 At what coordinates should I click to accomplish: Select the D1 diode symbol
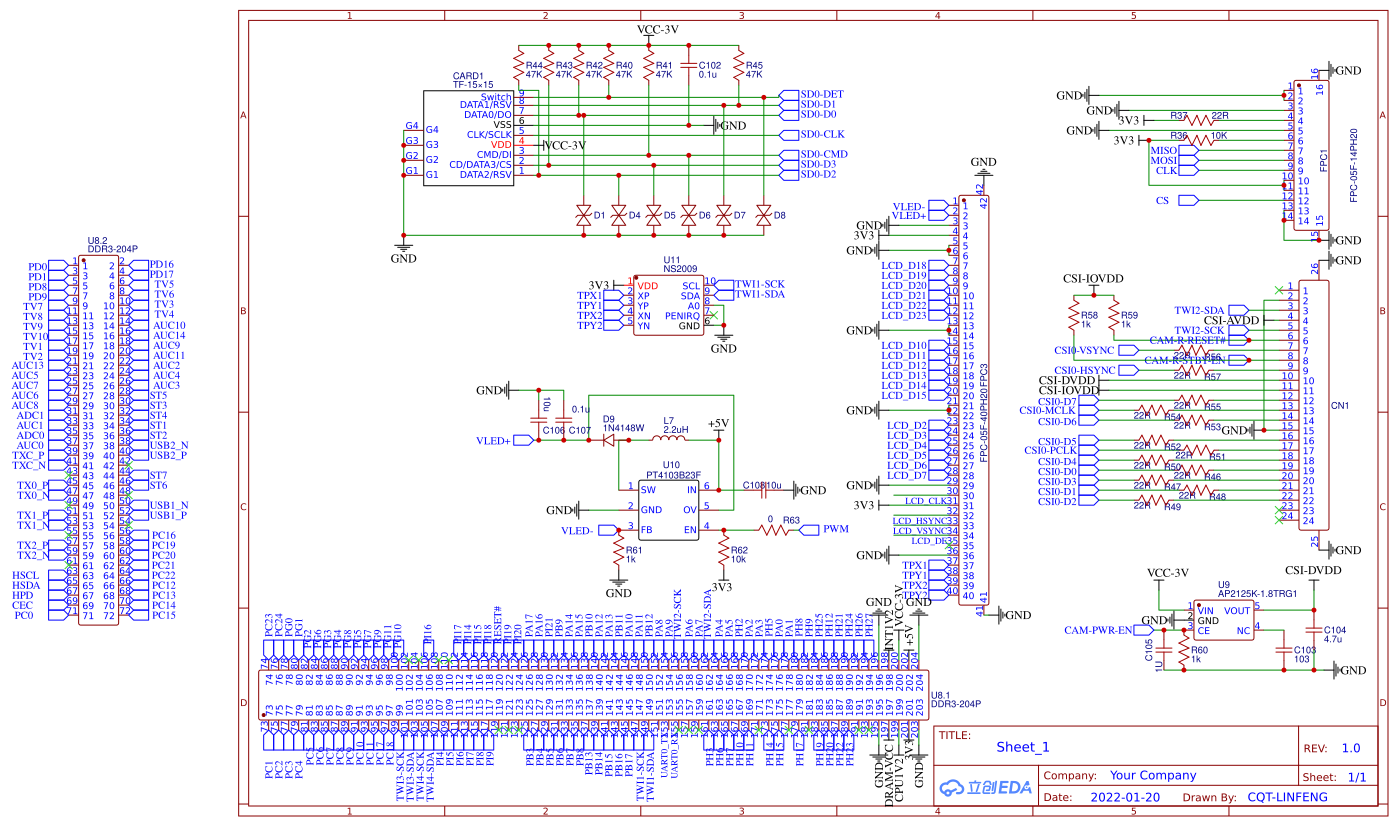pyautogui.click(x=583, y=215)
